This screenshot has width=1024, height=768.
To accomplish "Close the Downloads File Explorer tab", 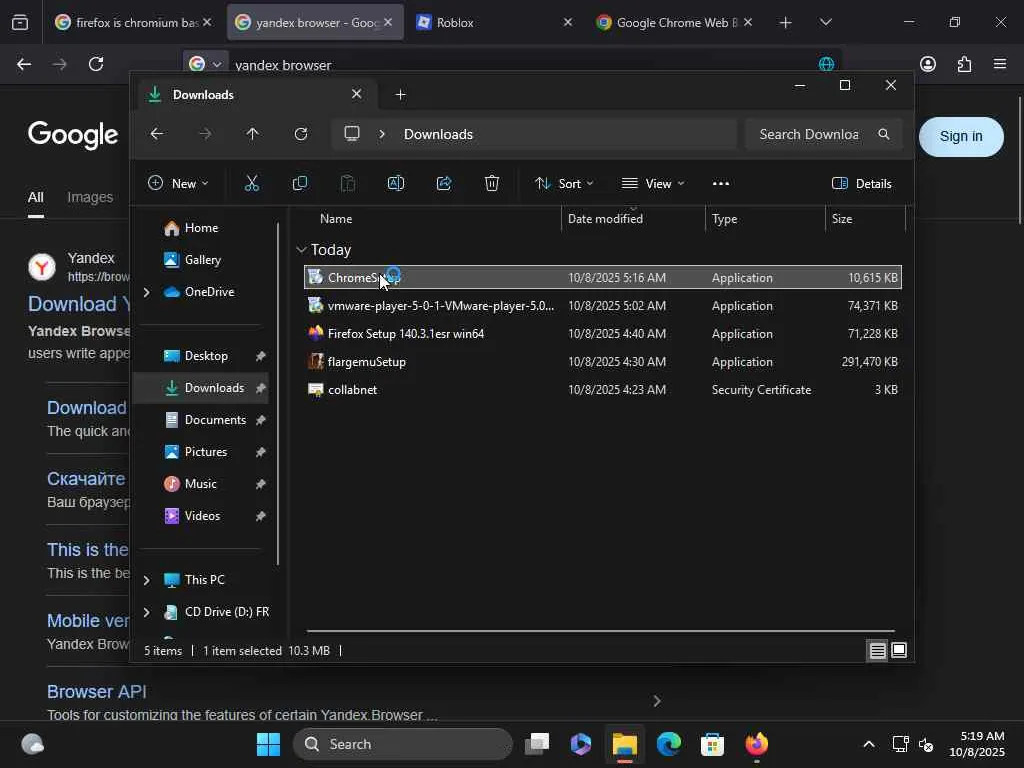I will [x=357, y=94].
